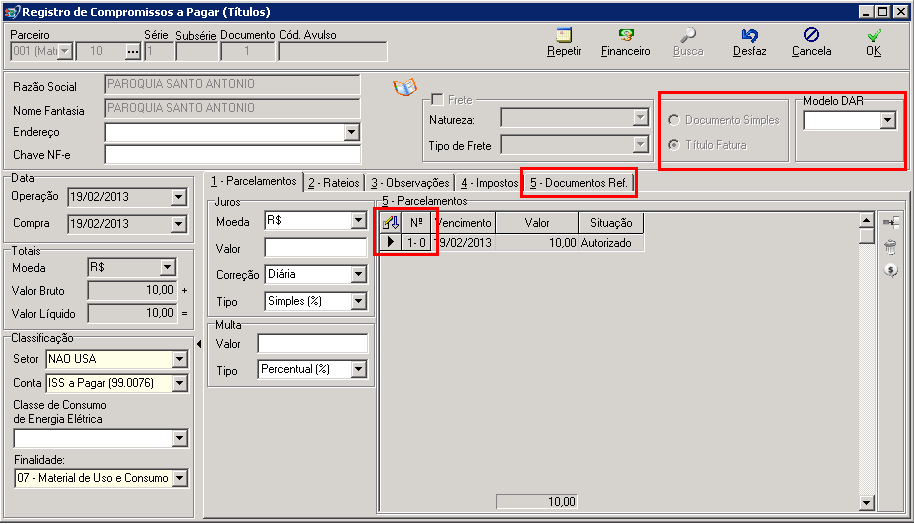Click the Vencimento column header

(x=463, y=223)
